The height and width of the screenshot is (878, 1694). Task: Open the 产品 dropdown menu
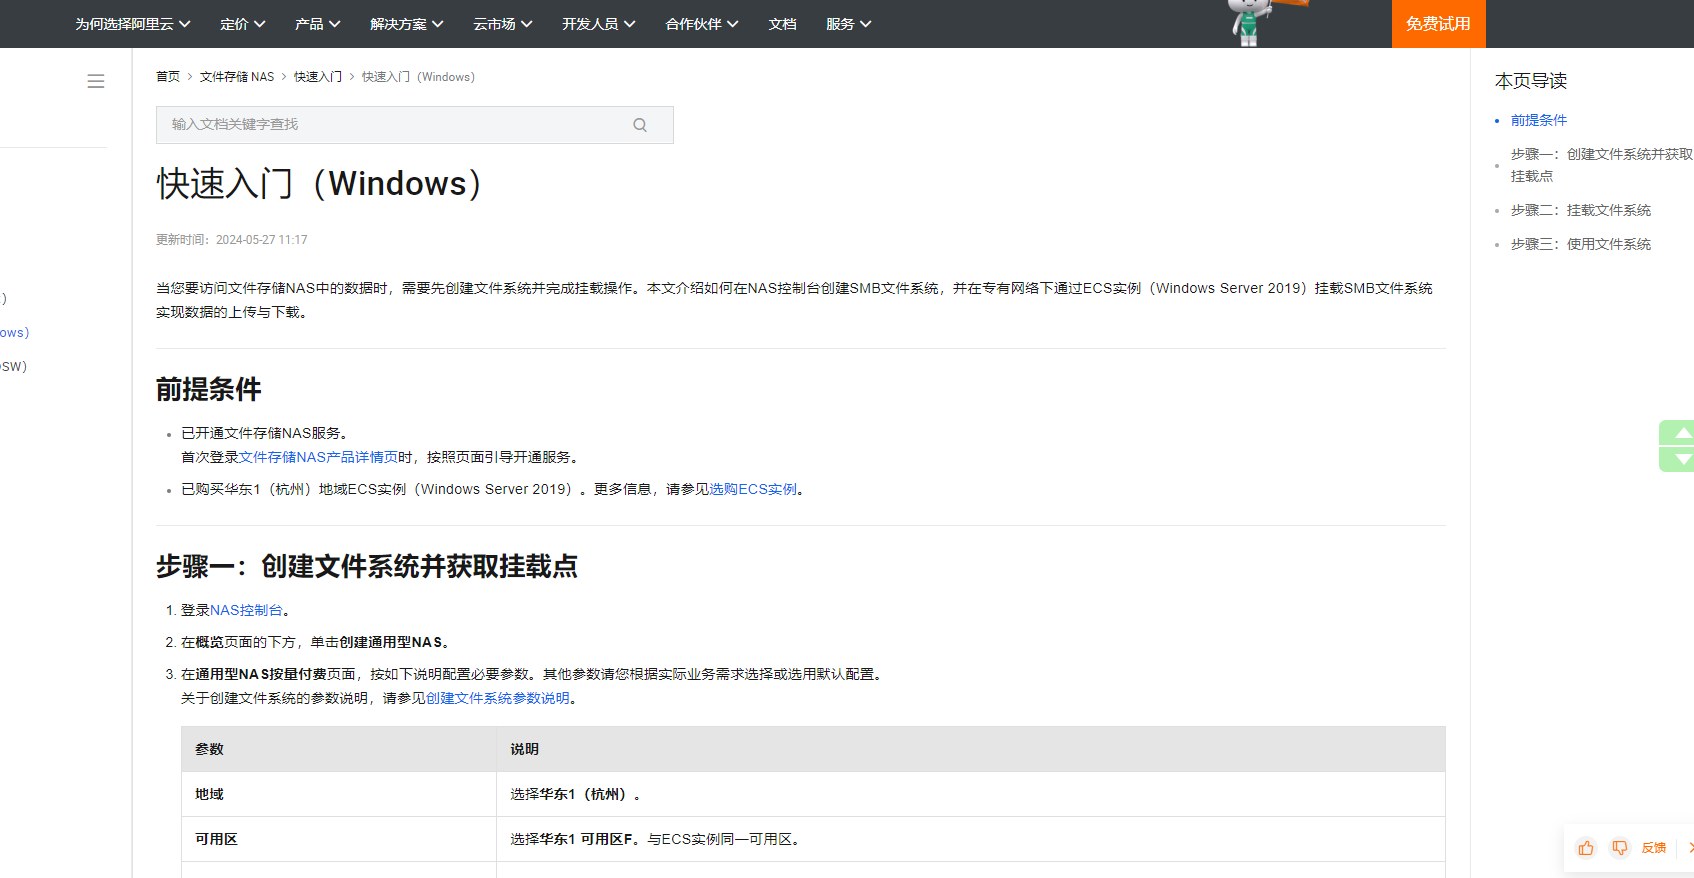(317, 24)
